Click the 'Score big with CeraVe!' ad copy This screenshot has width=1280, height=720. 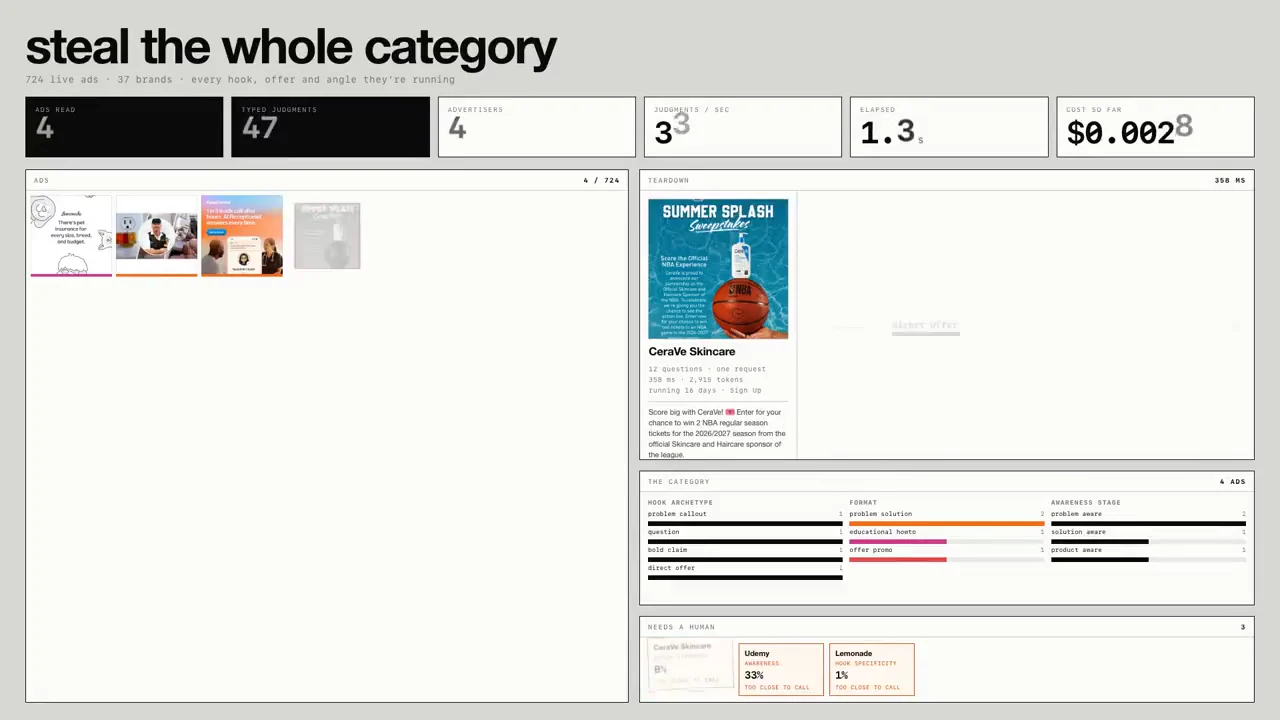click(717, 433)
